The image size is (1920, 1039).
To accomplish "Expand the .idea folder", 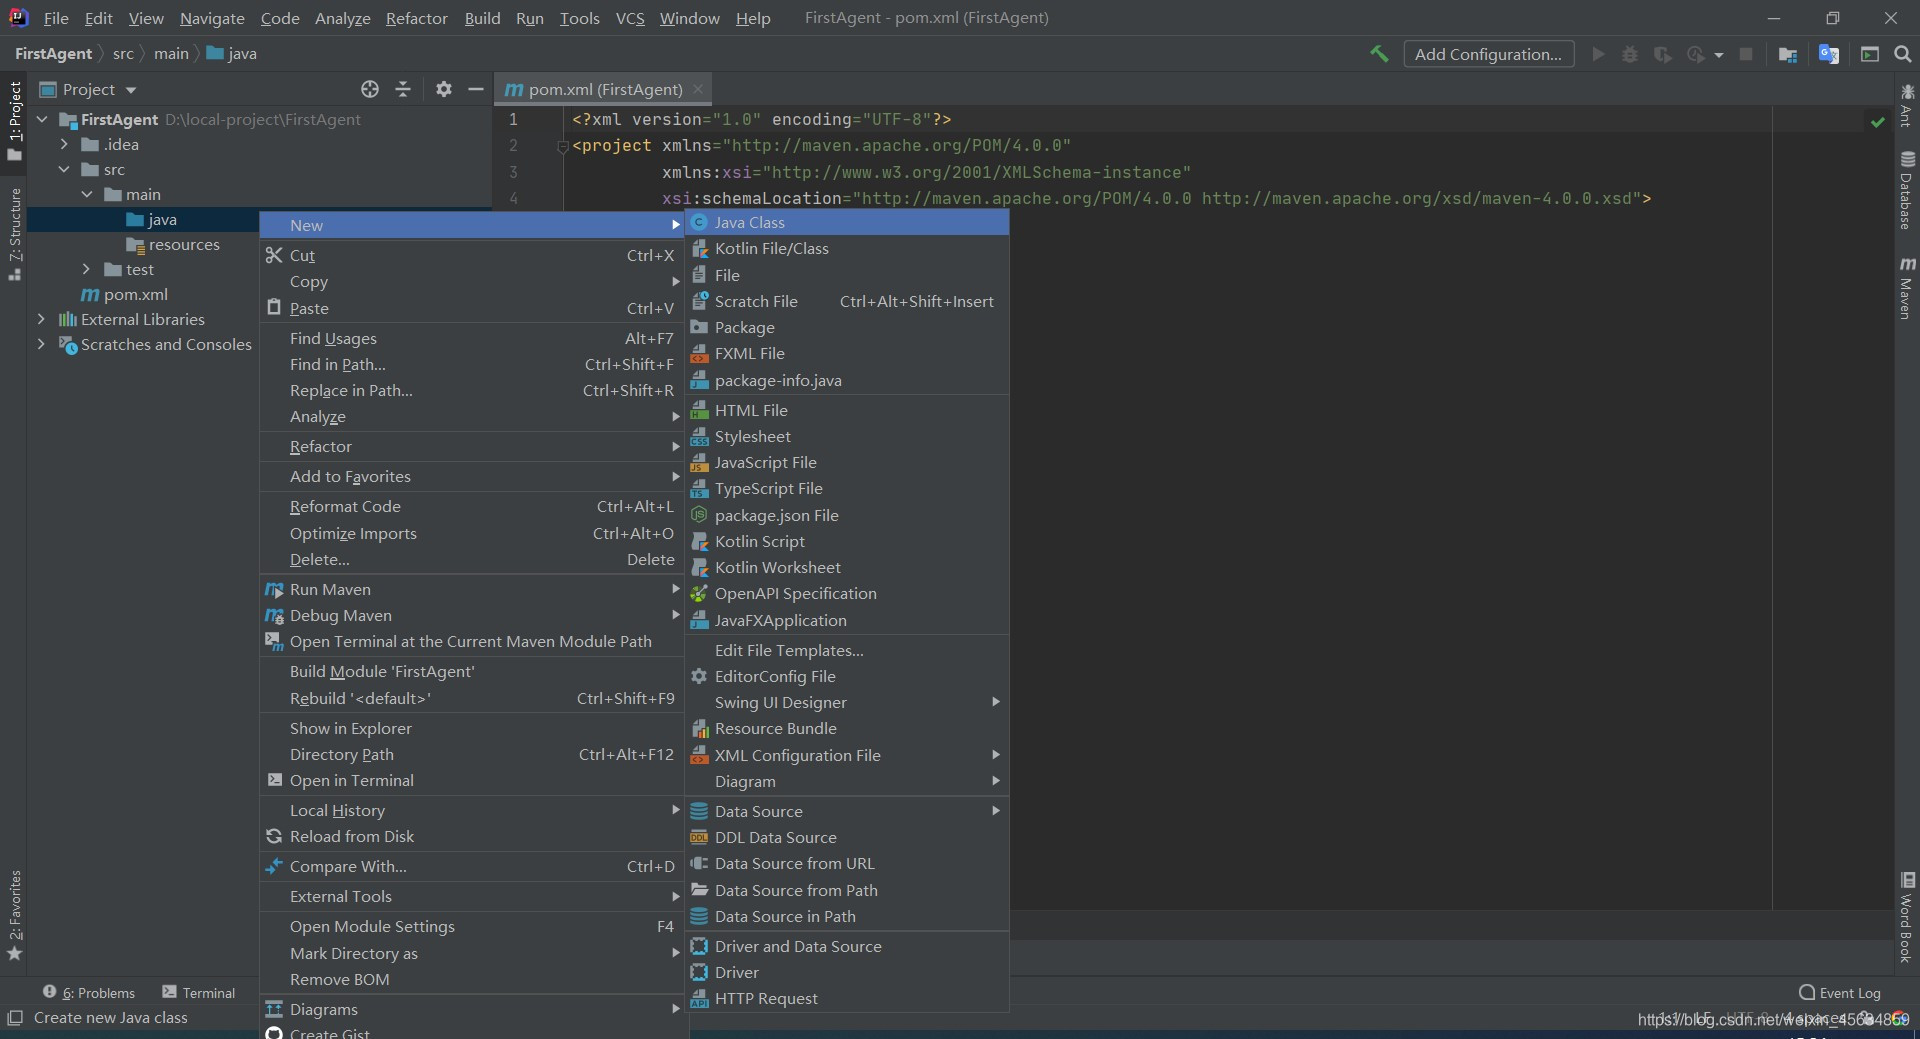I will coord(64,144).
